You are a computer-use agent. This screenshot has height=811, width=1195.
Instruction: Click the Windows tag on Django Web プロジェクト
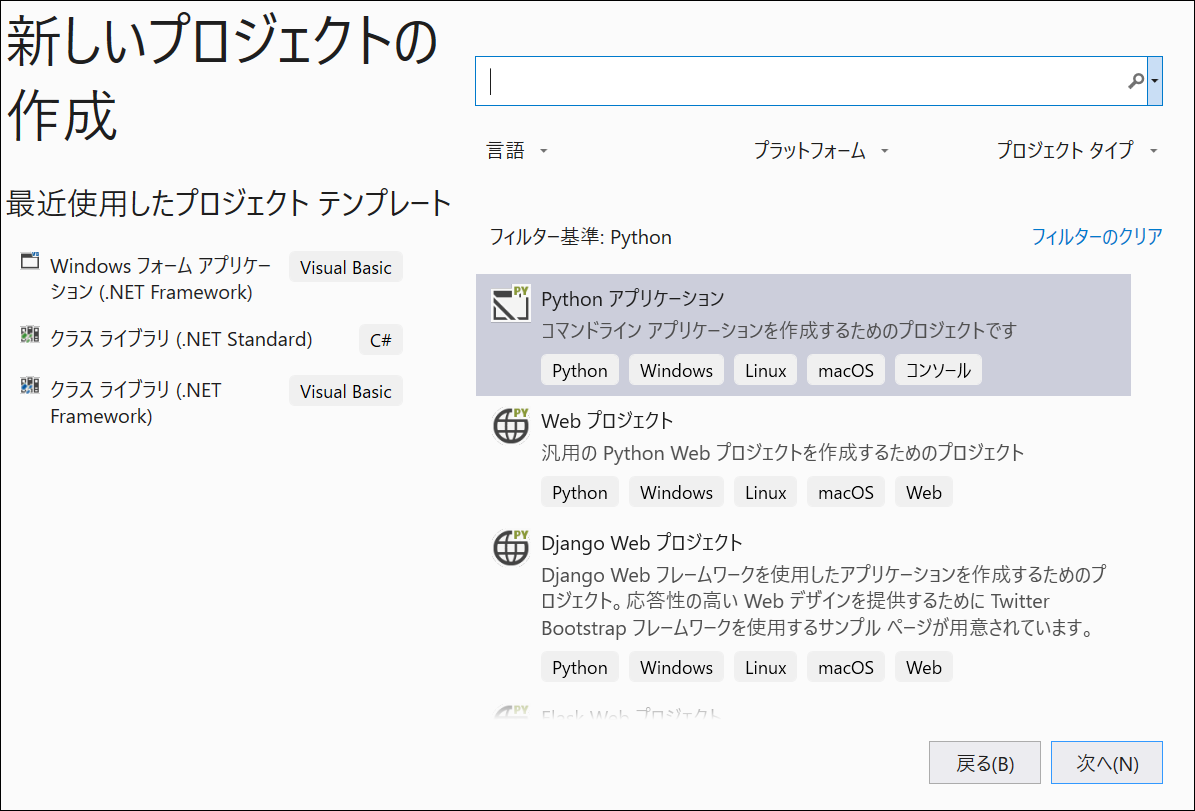(676, 667)
